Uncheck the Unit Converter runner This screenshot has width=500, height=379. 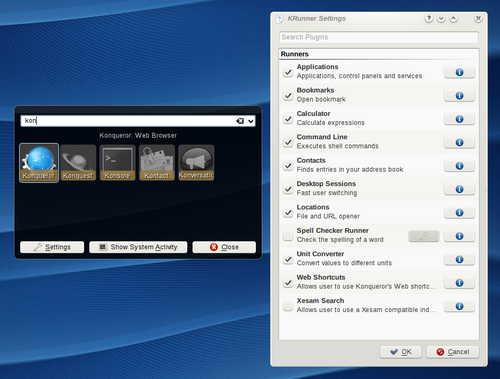click(x=288, y=259)
